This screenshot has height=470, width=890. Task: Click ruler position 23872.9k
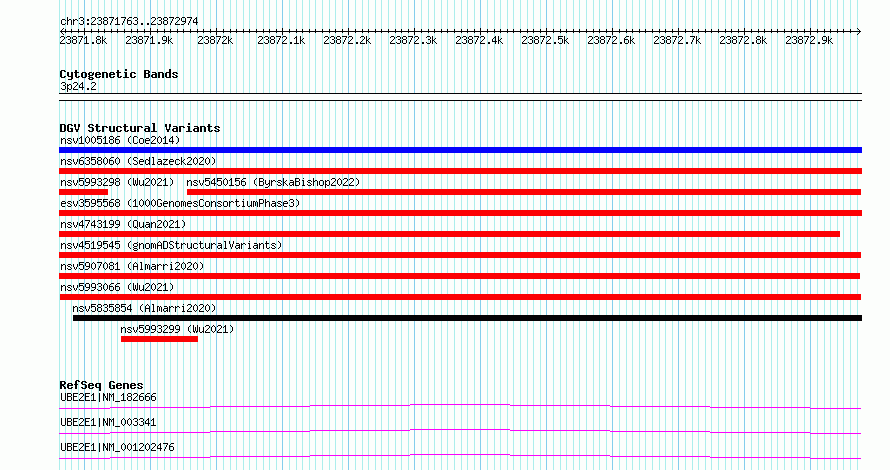[809, 40]
